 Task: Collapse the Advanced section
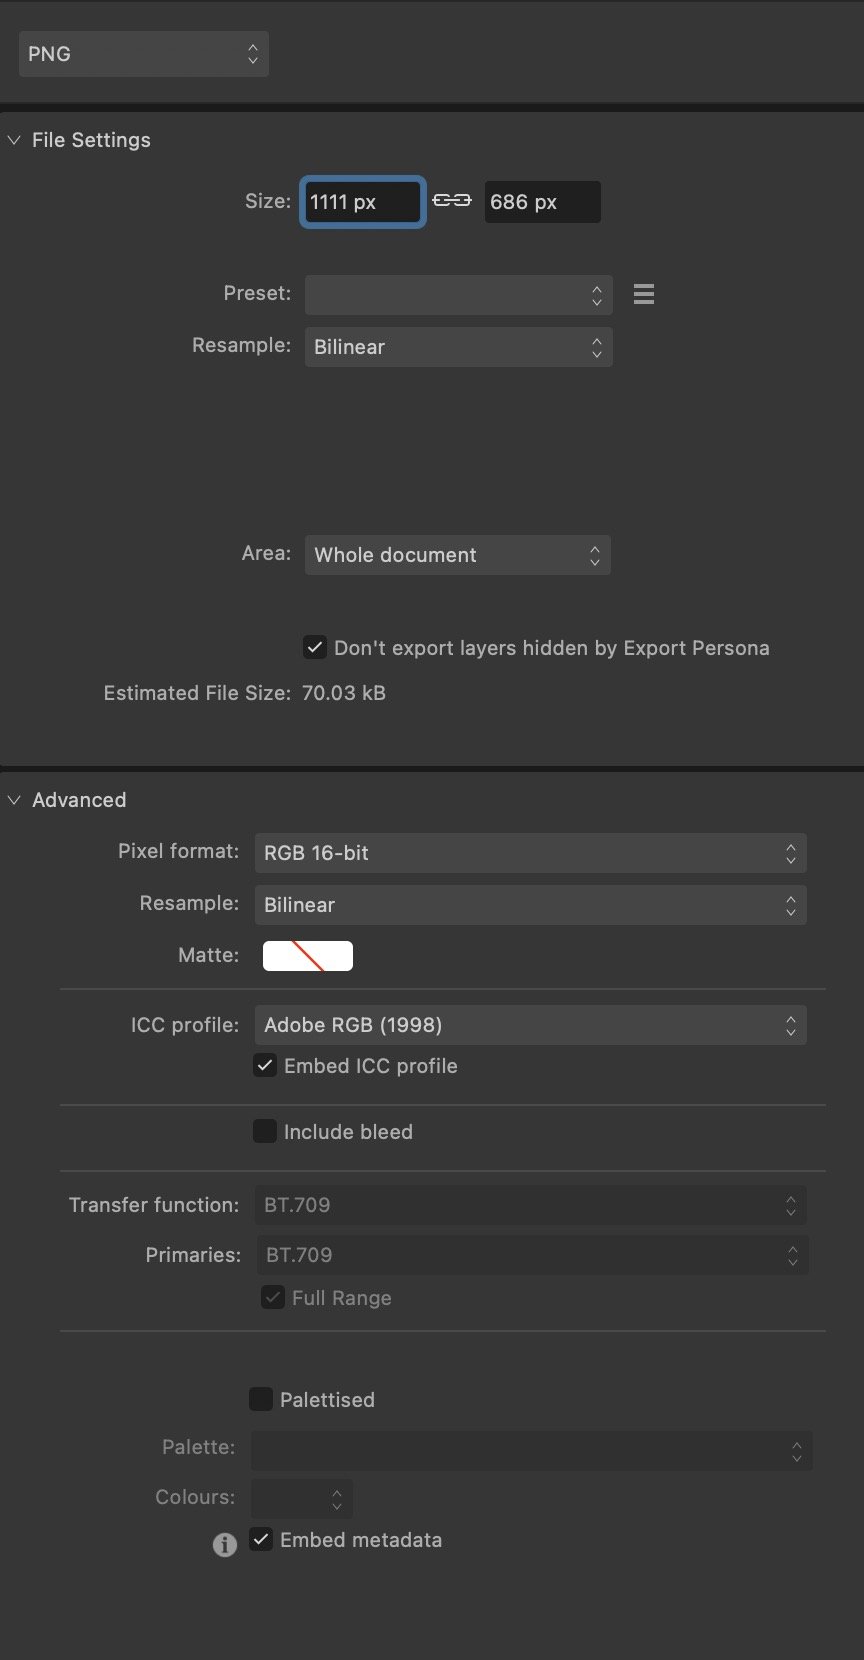coord(14,800)
